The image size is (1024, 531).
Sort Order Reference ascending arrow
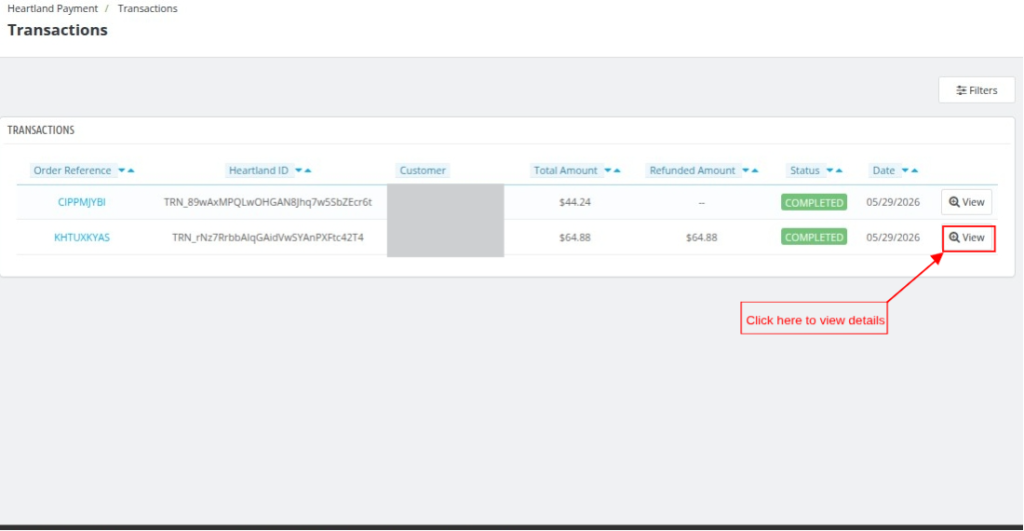click(x=131, y=170)
